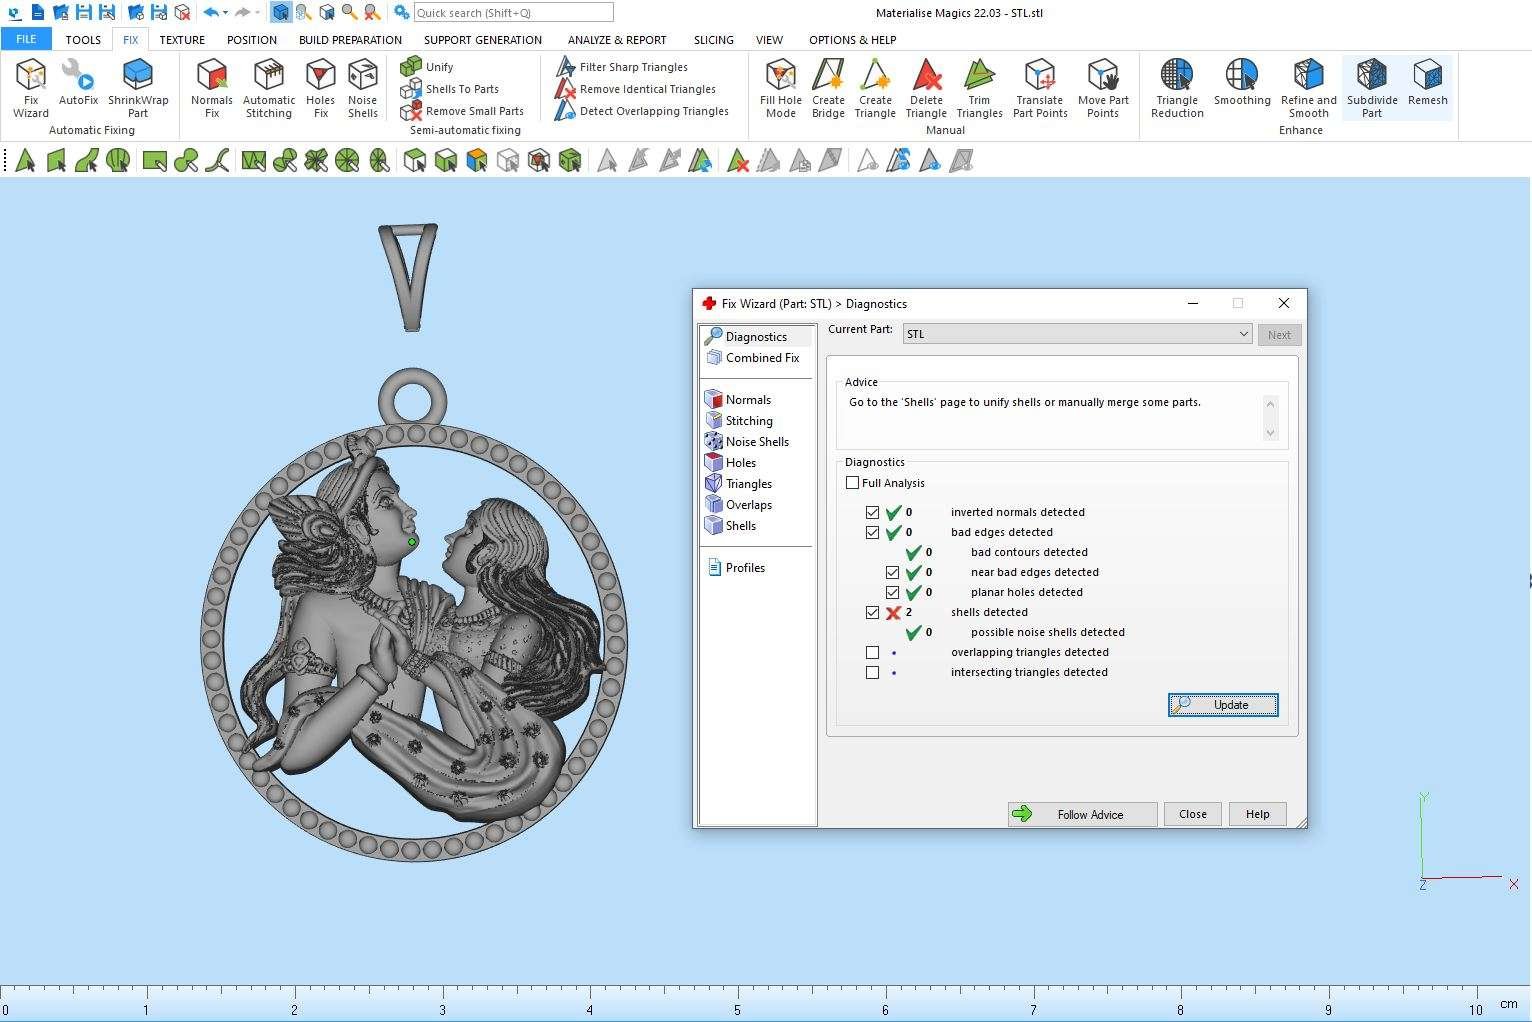Screen dimensions: 1532x1022
Task: Check overlapping triangles detected option
Action: pos(873,653)
